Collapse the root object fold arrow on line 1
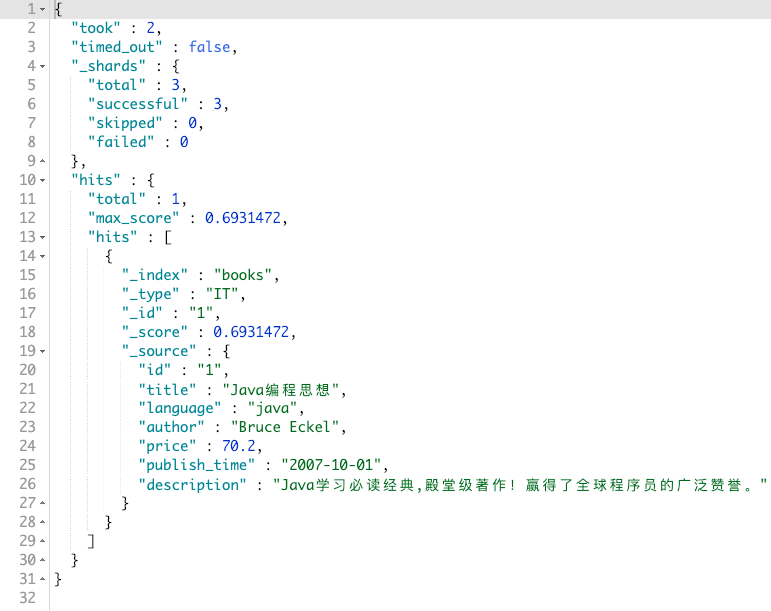Viewport: 771px width, 611px height. tap(43, 9)
